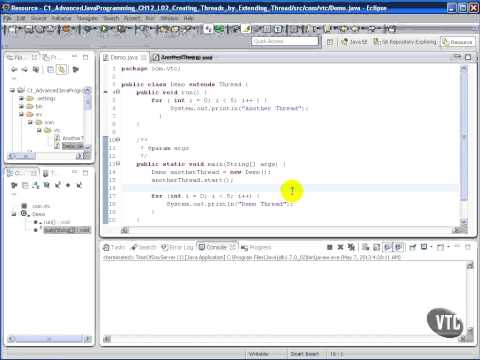Toggle Hide Non-Public Members dot icon
480x360 pixels.
point(68,185)
